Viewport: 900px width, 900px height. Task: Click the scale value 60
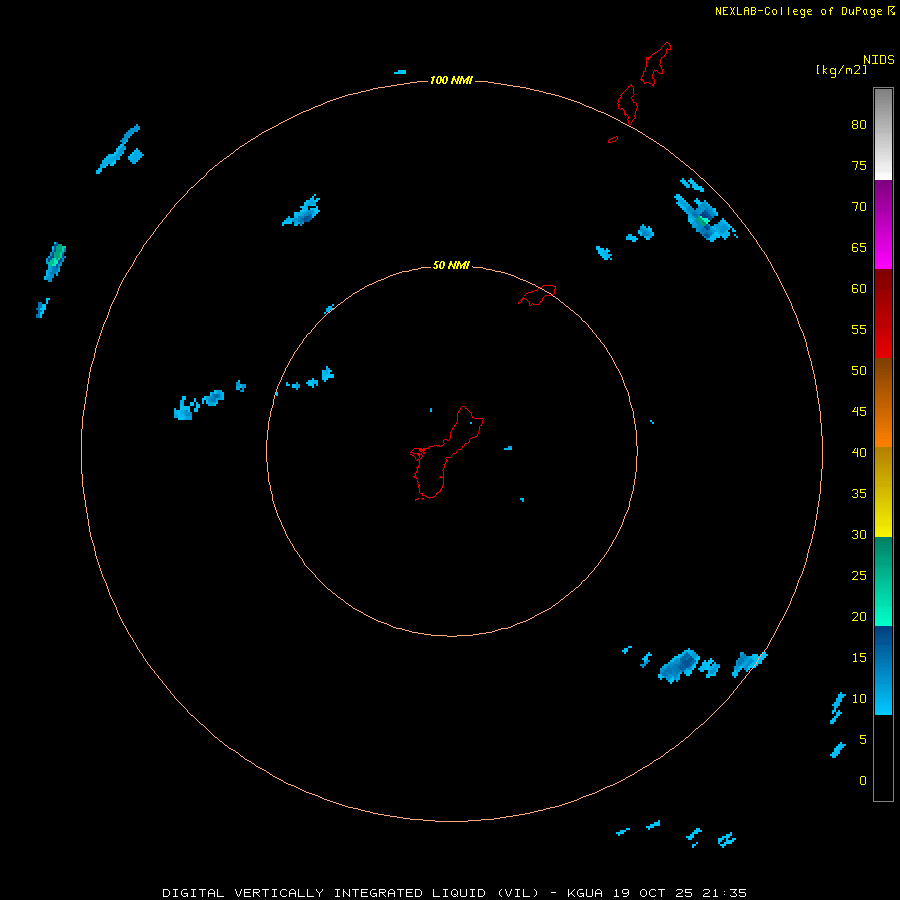point(859,289)
